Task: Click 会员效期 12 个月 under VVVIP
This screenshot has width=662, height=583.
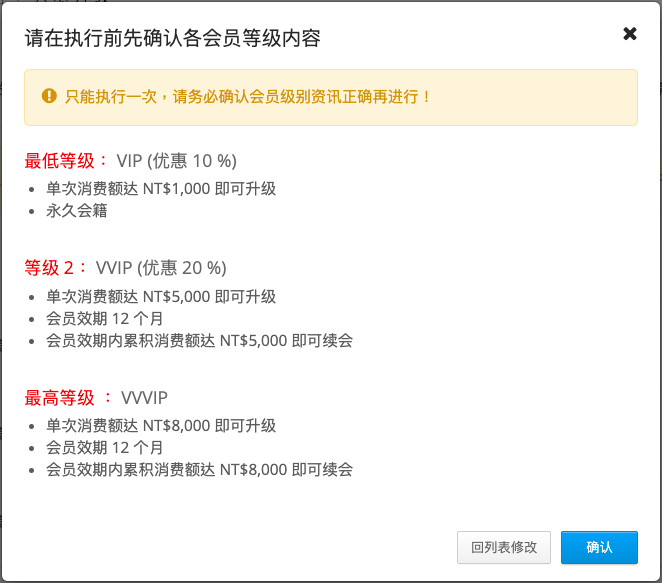Action: (x=104, y=447)
